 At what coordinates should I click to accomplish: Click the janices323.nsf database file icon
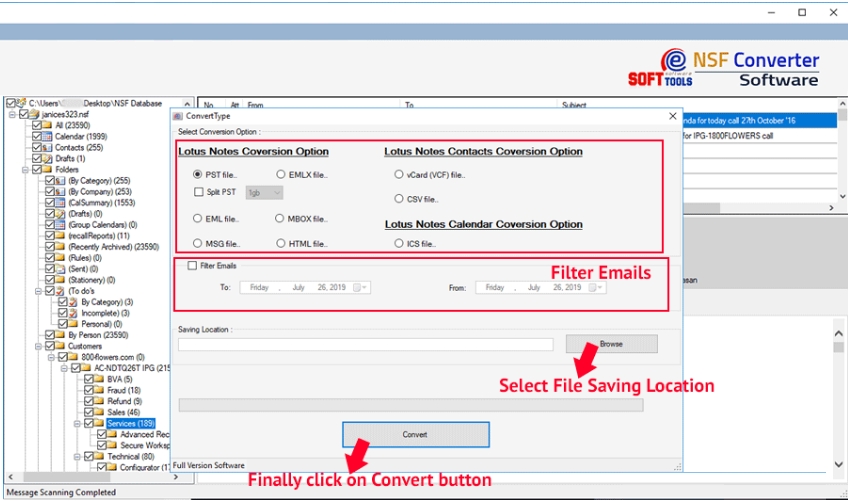pyautogui.click(x=36, y=114)
